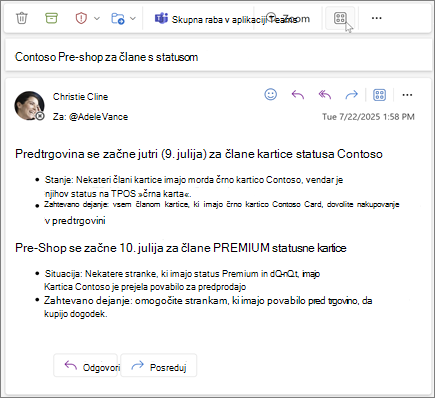Open message more actions ellipsis
Image resolution: width=435 pixels, height=398 pixels.
tap(407, 95)
